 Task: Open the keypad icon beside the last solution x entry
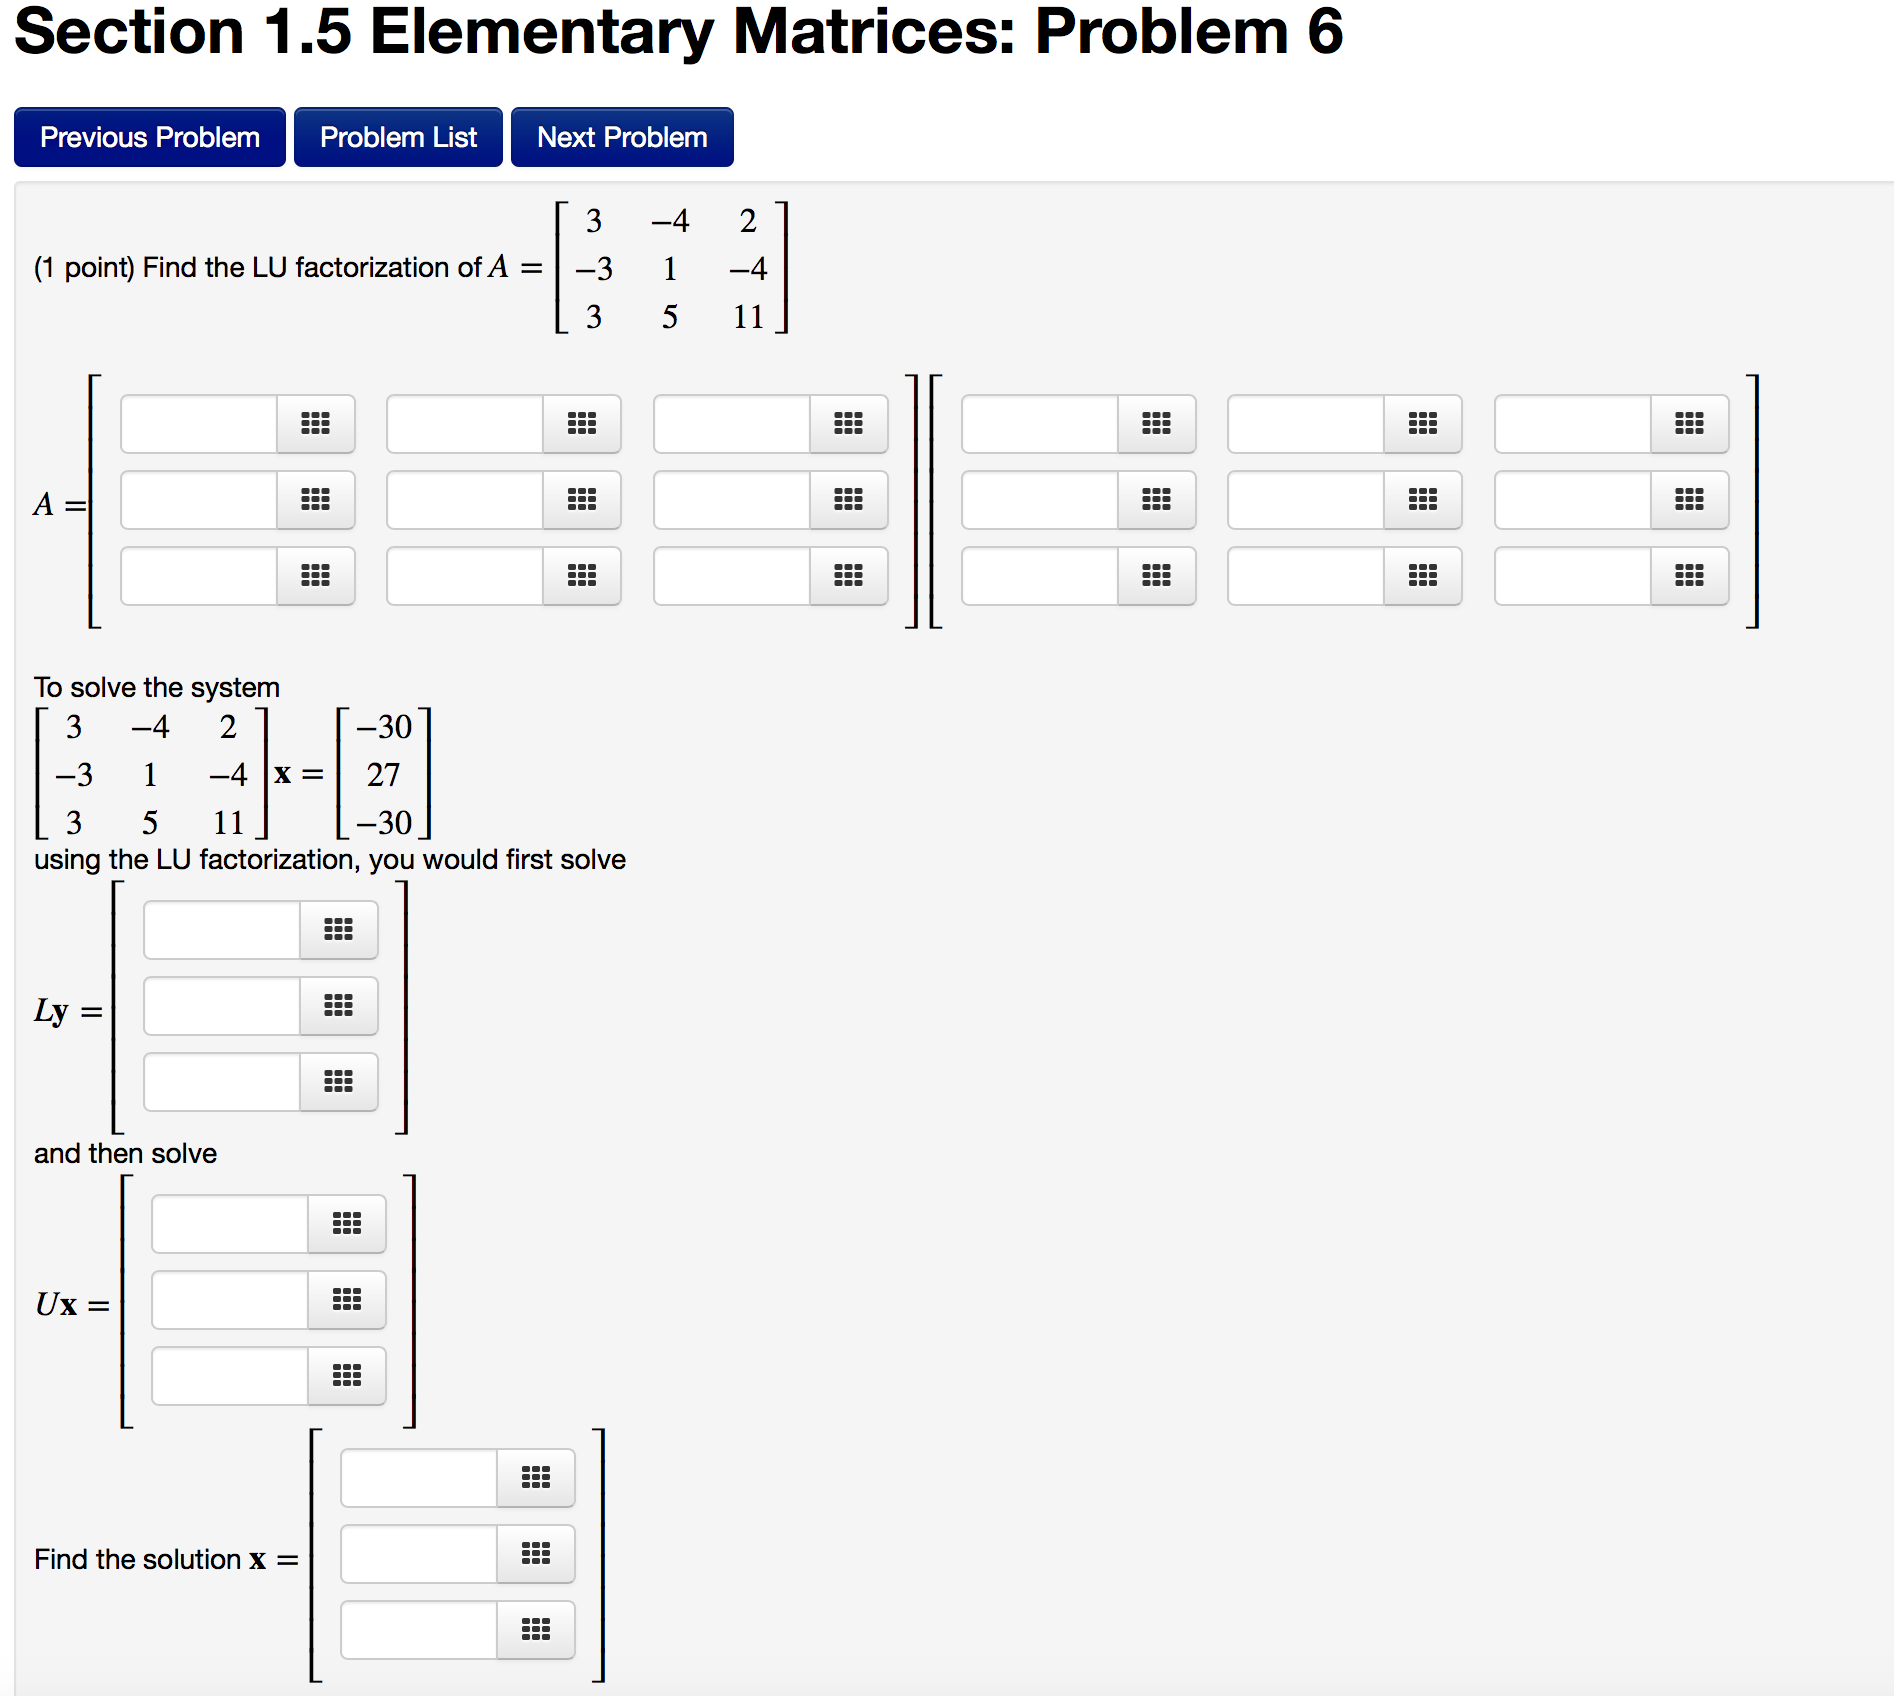pos(536,1630)
